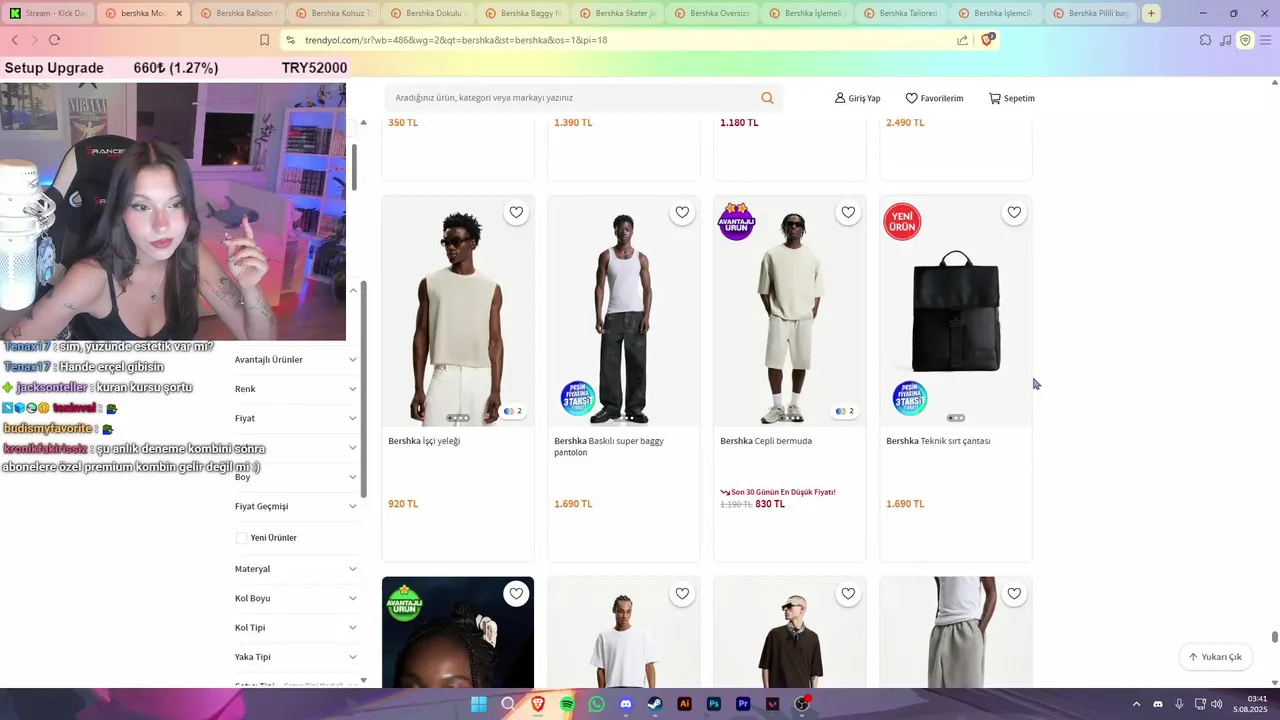The width and height of the screenshot is (1280, 720).
Task: Bookmark this page with the bookmark icon
Action: (264, 40)
